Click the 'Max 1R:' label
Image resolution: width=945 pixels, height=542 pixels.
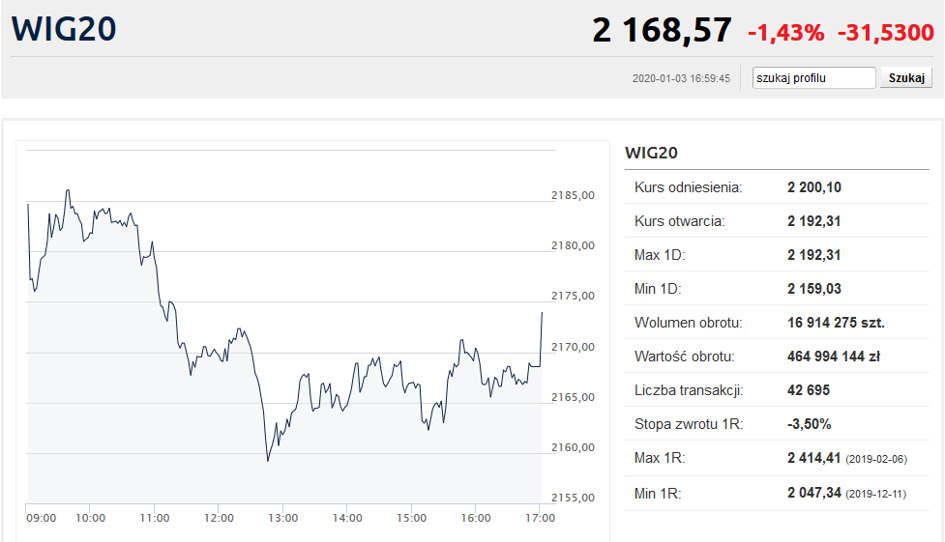tap(659, 458)
